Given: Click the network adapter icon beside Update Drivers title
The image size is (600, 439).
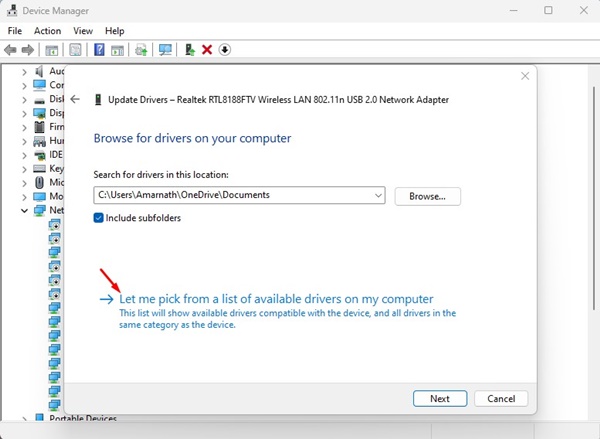Looking at the screenshot, I should (x=98, y=100).
